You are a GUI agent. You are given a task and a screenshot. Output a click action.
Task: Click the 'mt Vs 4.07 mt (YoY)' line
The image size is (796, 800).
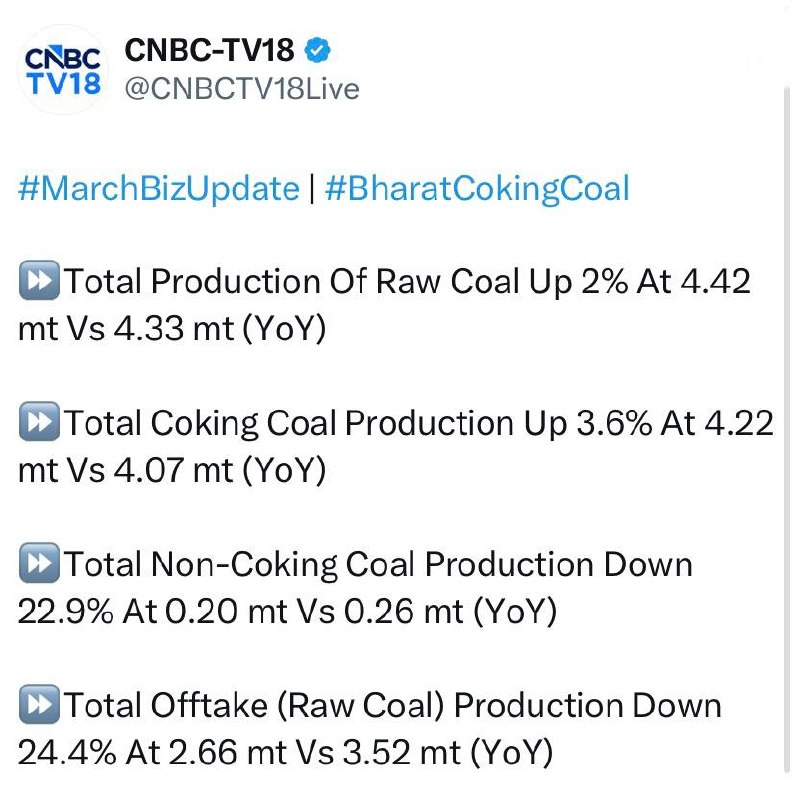pyautogui.click(x=172, y=470)
